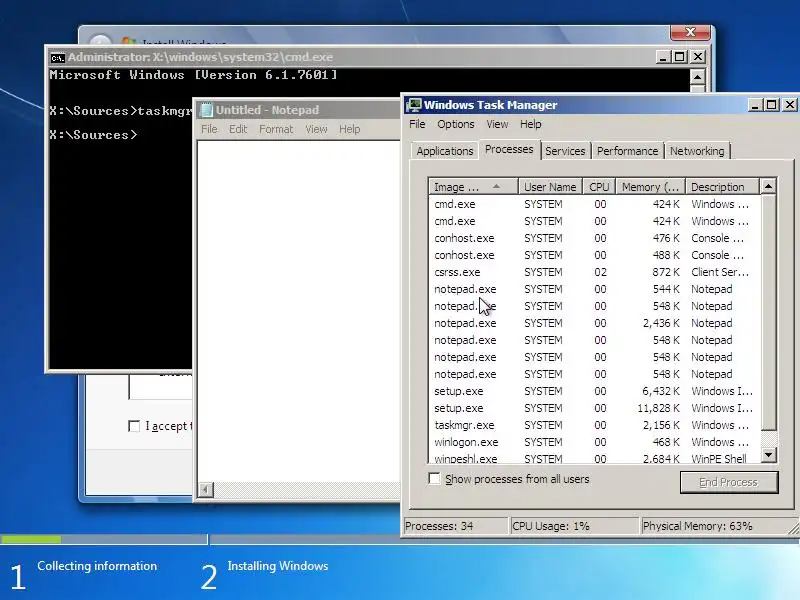The image size is (800, 600).
Task: Select the winpeshl.exe process row
Action: click(x=594, y=458)
